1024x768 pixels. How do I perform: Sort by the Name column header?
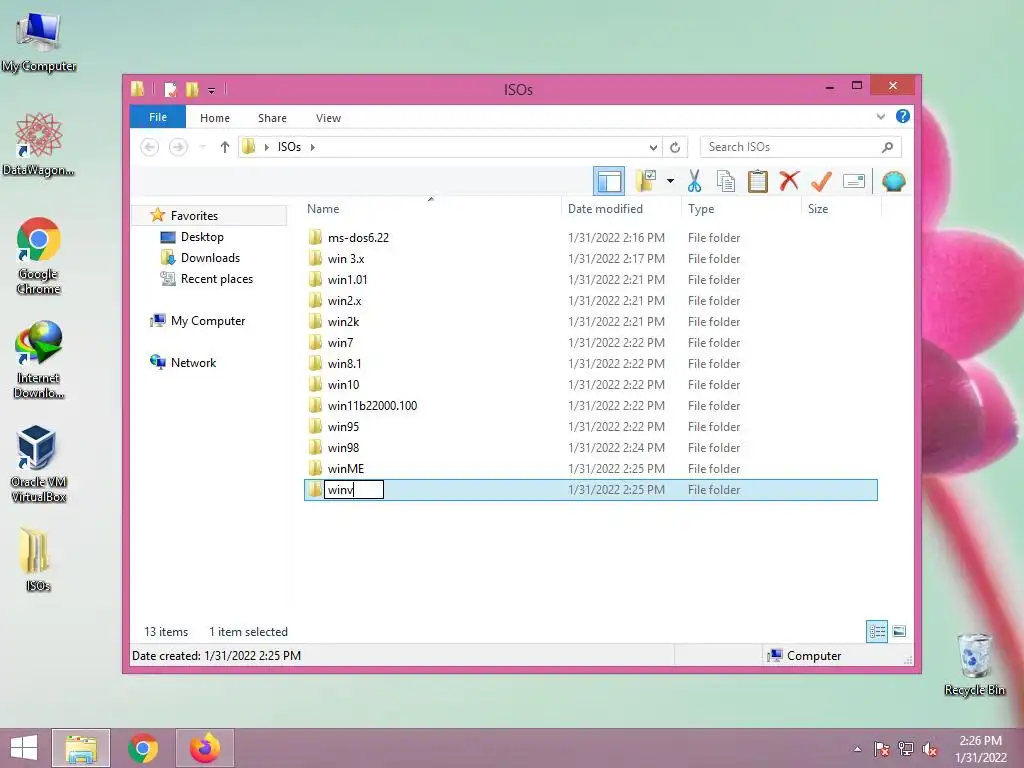[431, 208]
